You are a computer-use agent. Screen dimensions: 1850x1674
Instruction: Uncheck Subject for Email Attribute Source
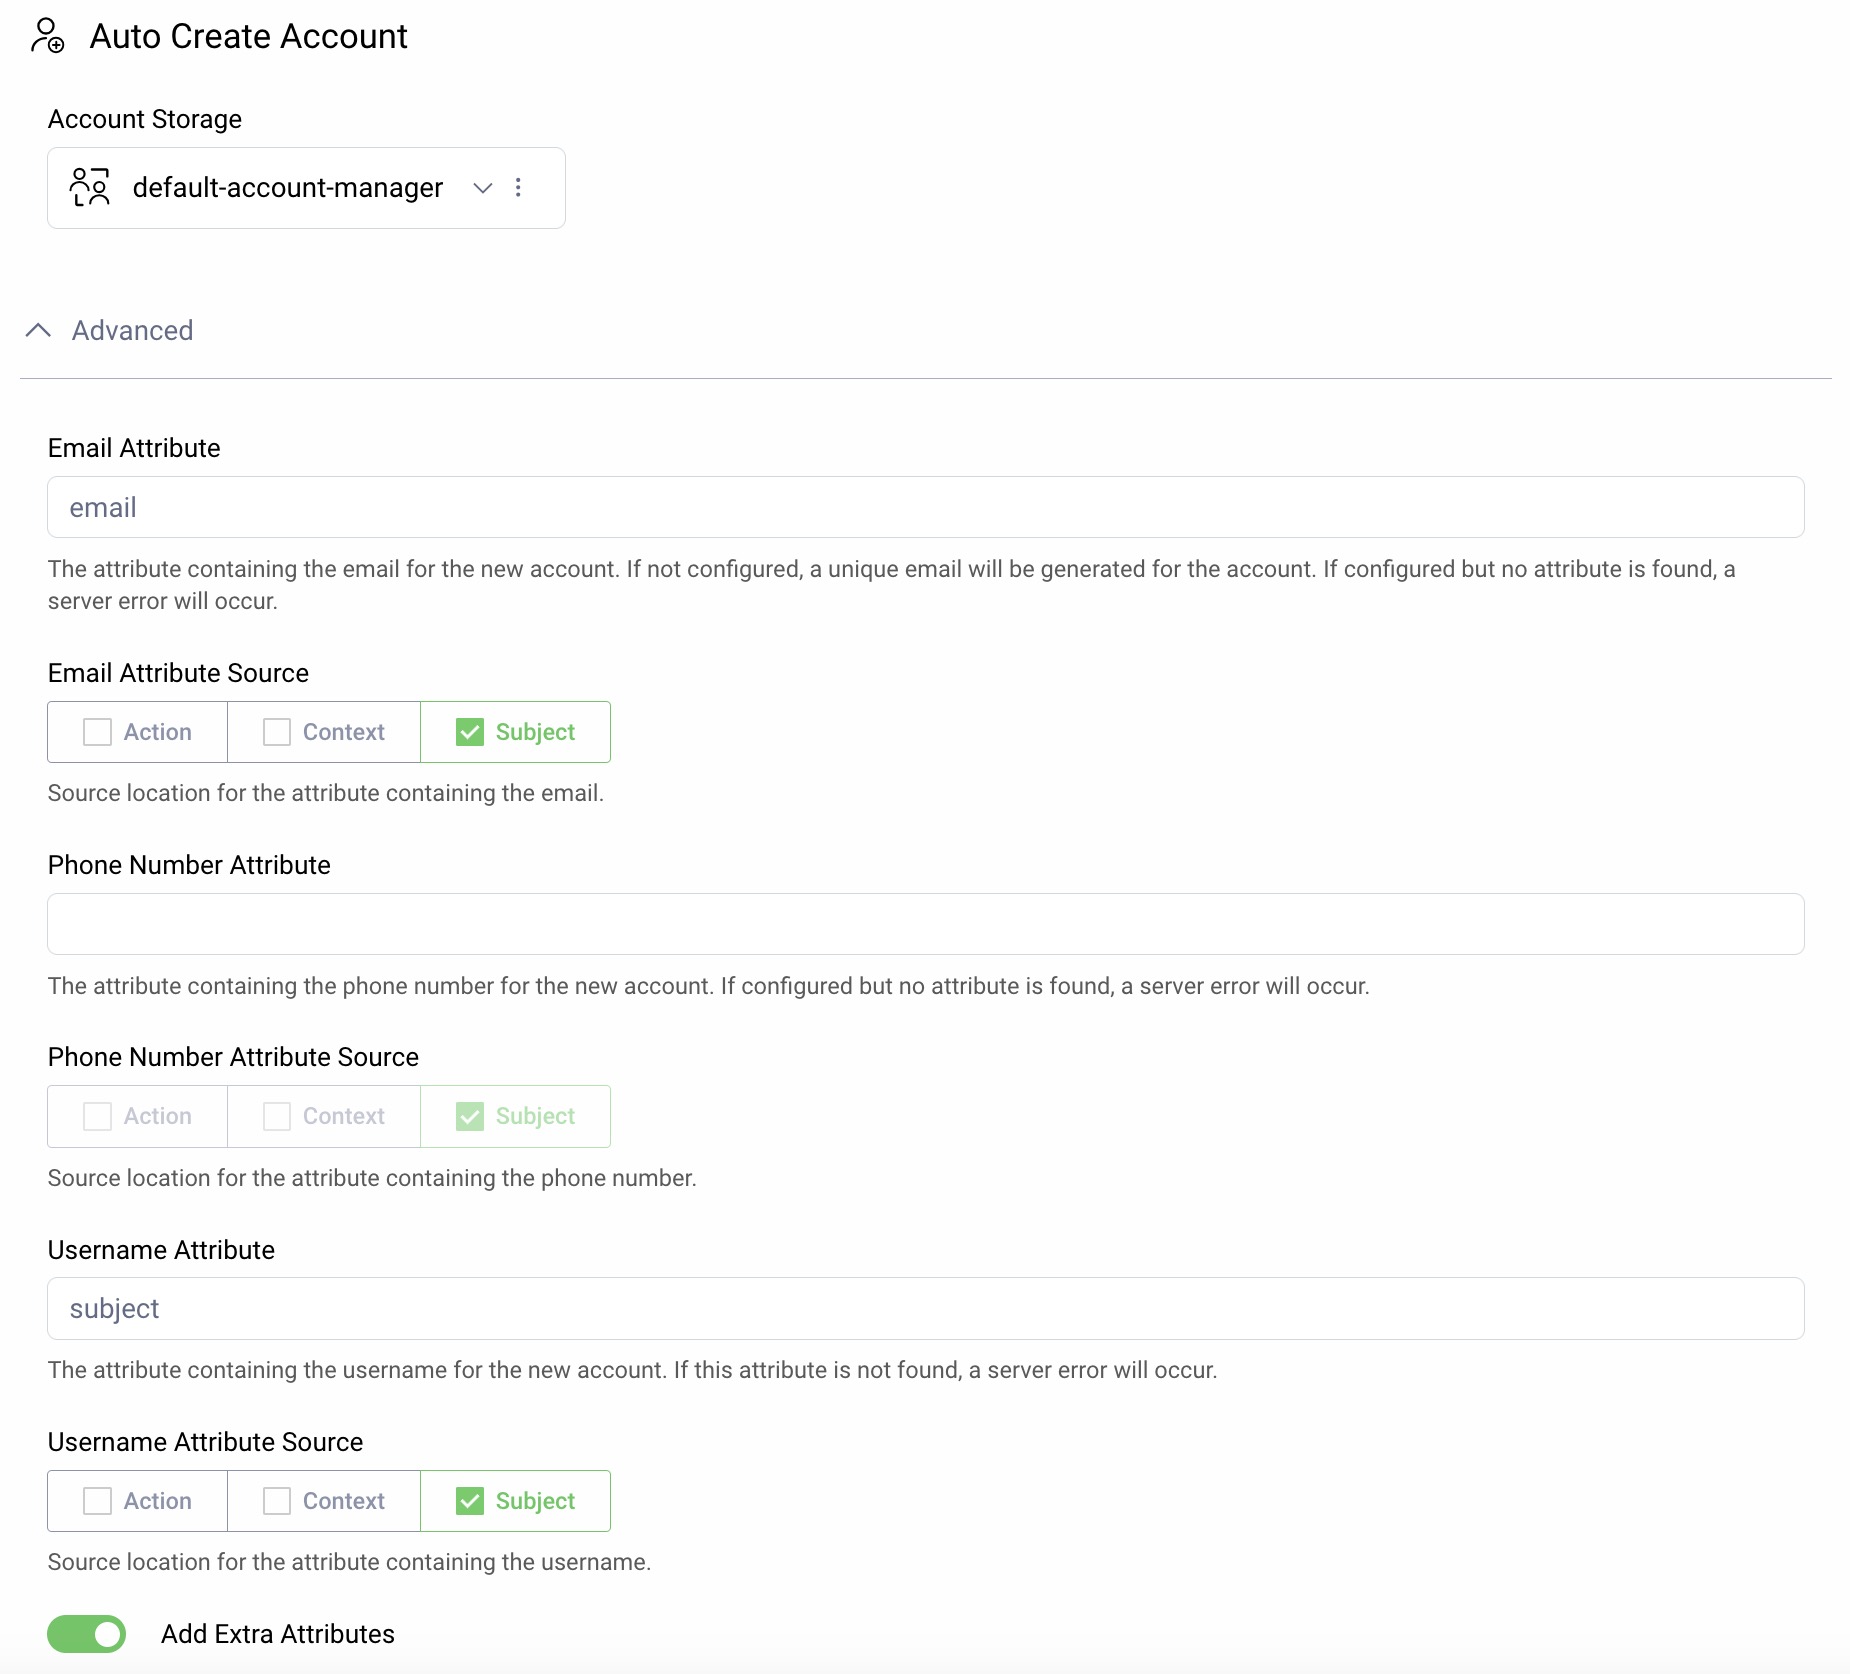point(470,732)
